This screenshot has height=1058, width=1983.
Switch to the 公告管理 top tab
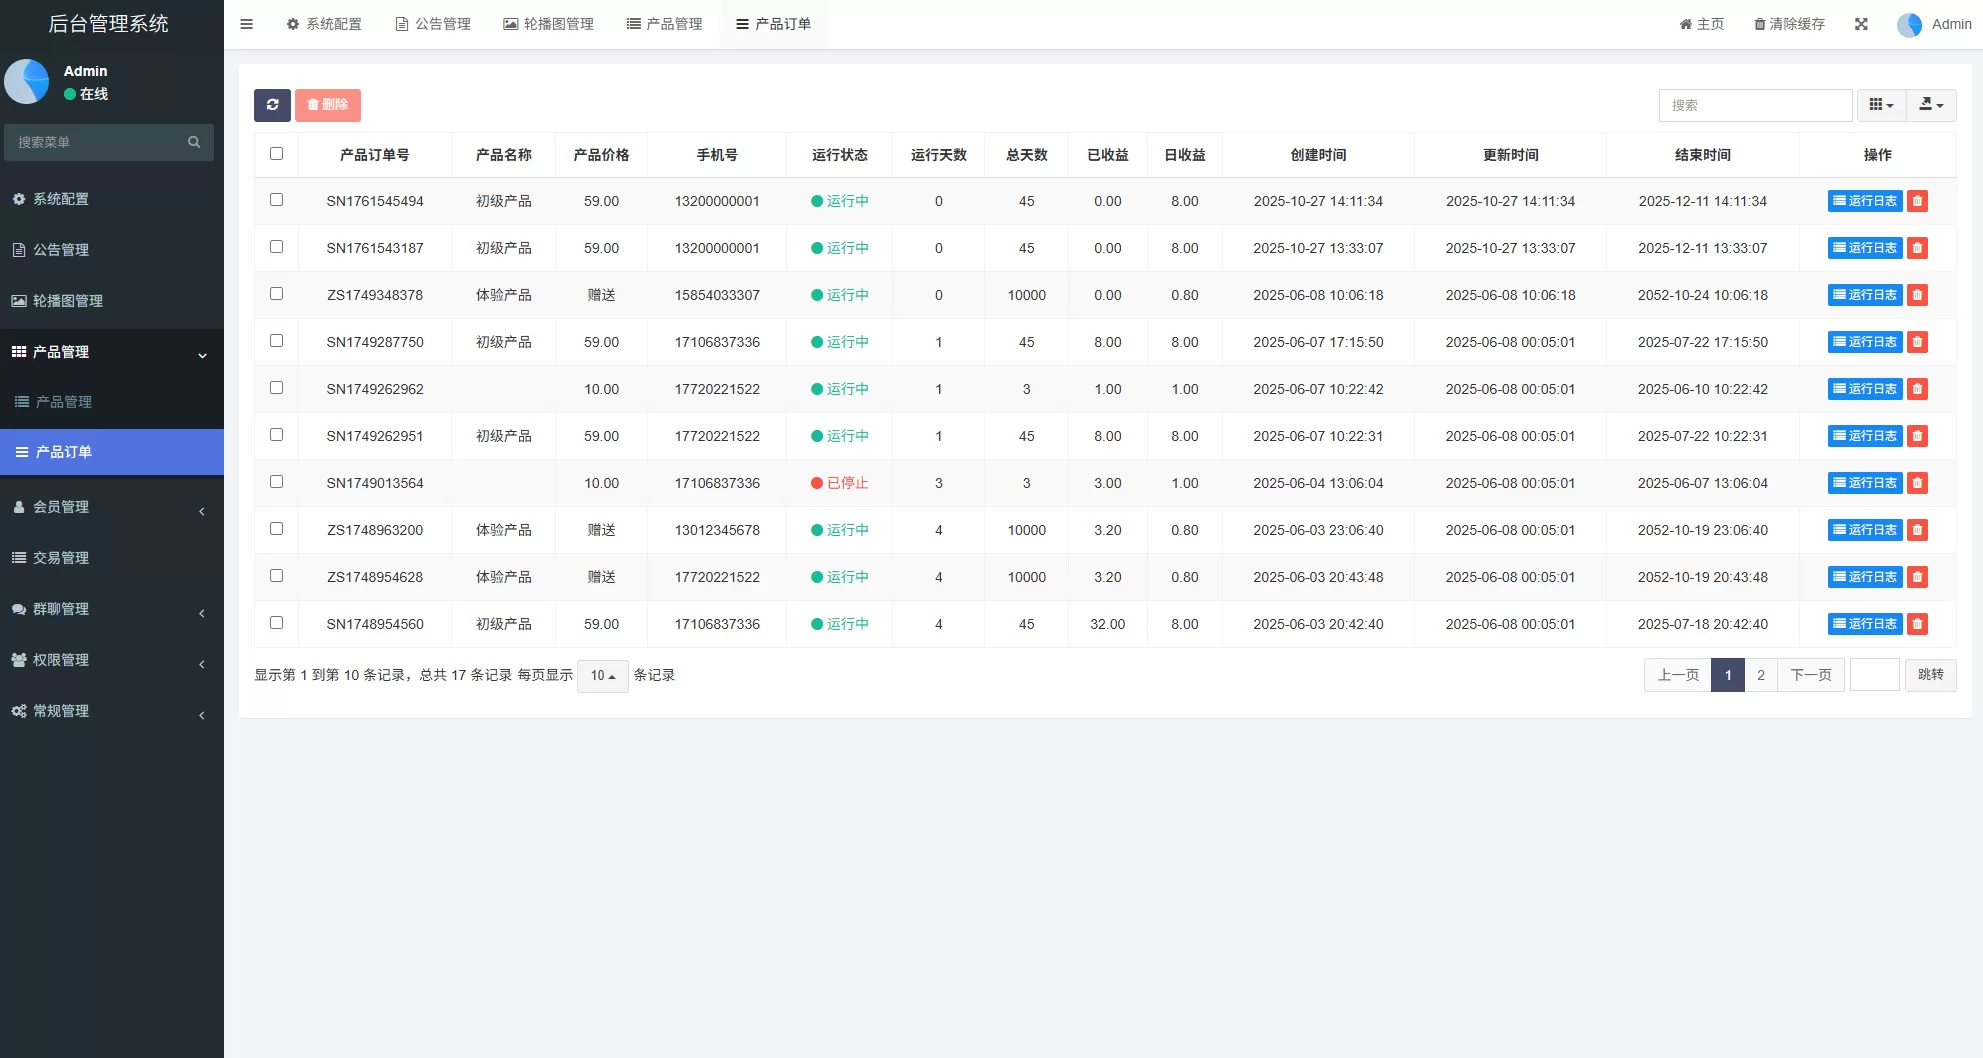[x=433, y=23]
